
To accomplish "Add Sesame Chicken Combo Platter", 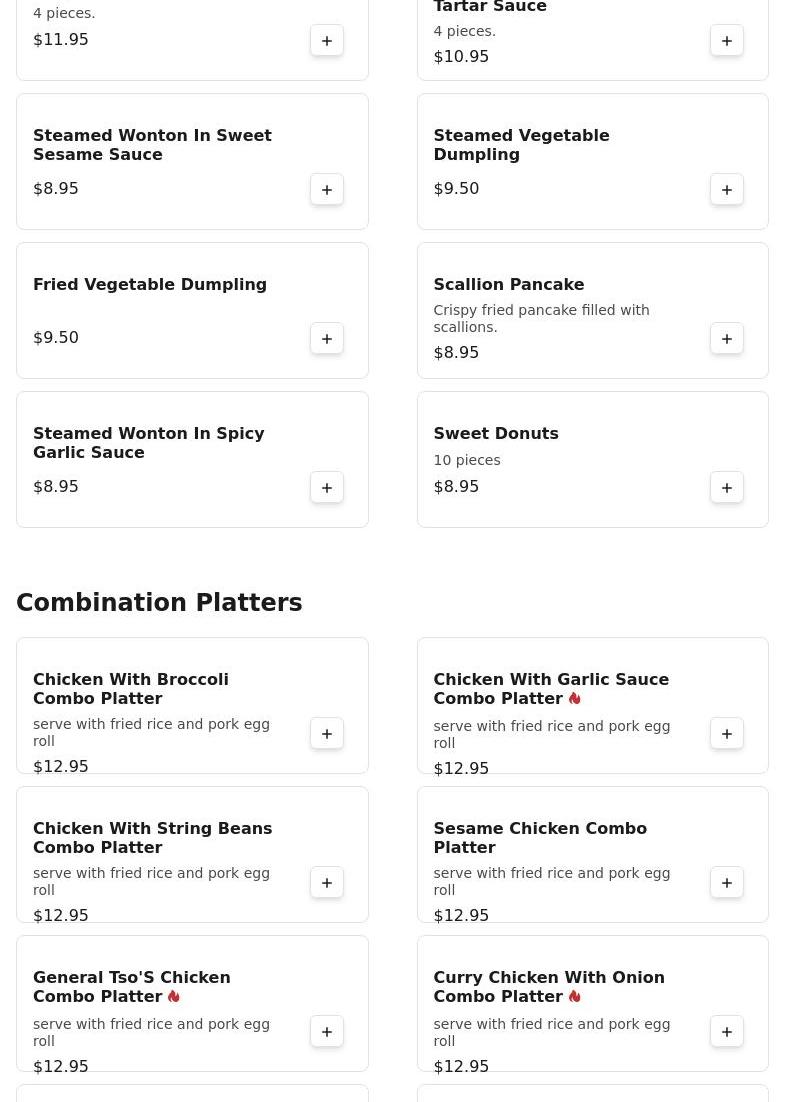I will [727, 882].
